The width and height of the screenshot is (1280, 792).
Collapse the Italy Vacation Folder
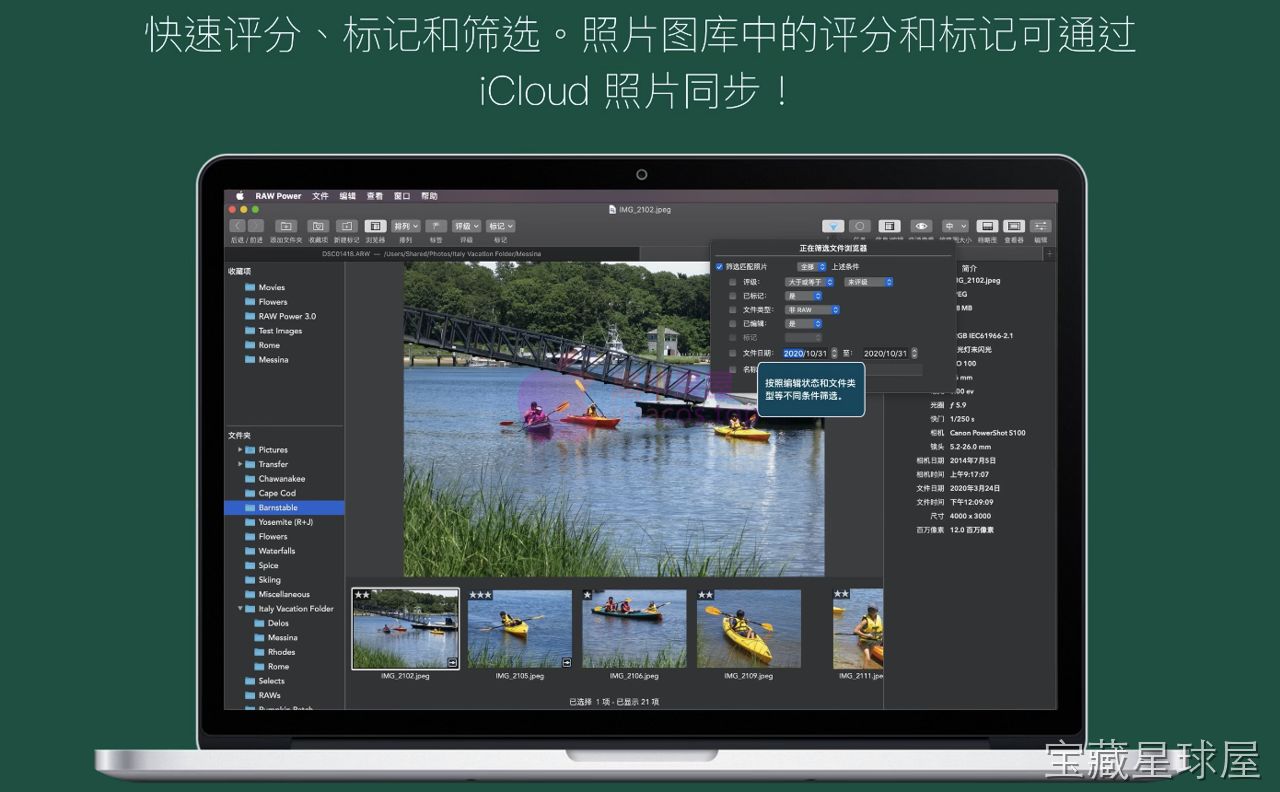point(240,609)
